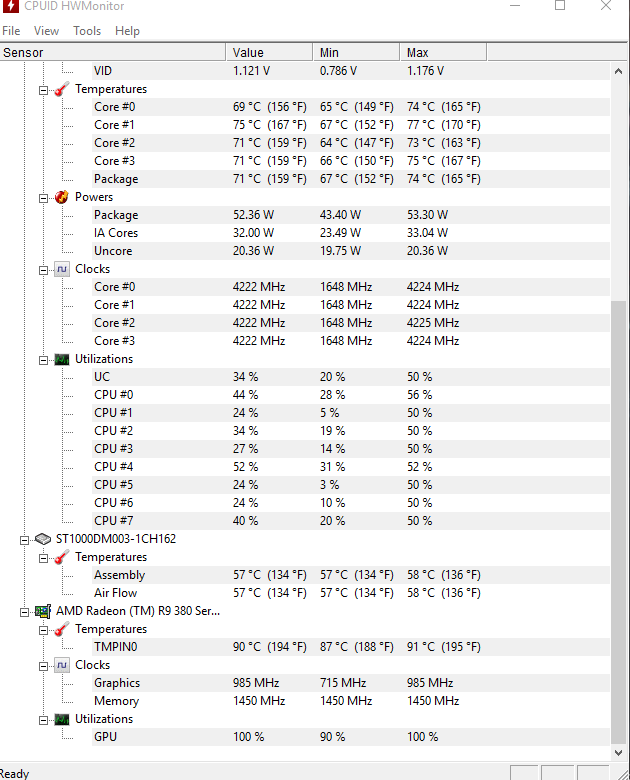630x780 pixels.
Task: Open the Tools menu
Action: pyautogui.click(x=87, y=31)
